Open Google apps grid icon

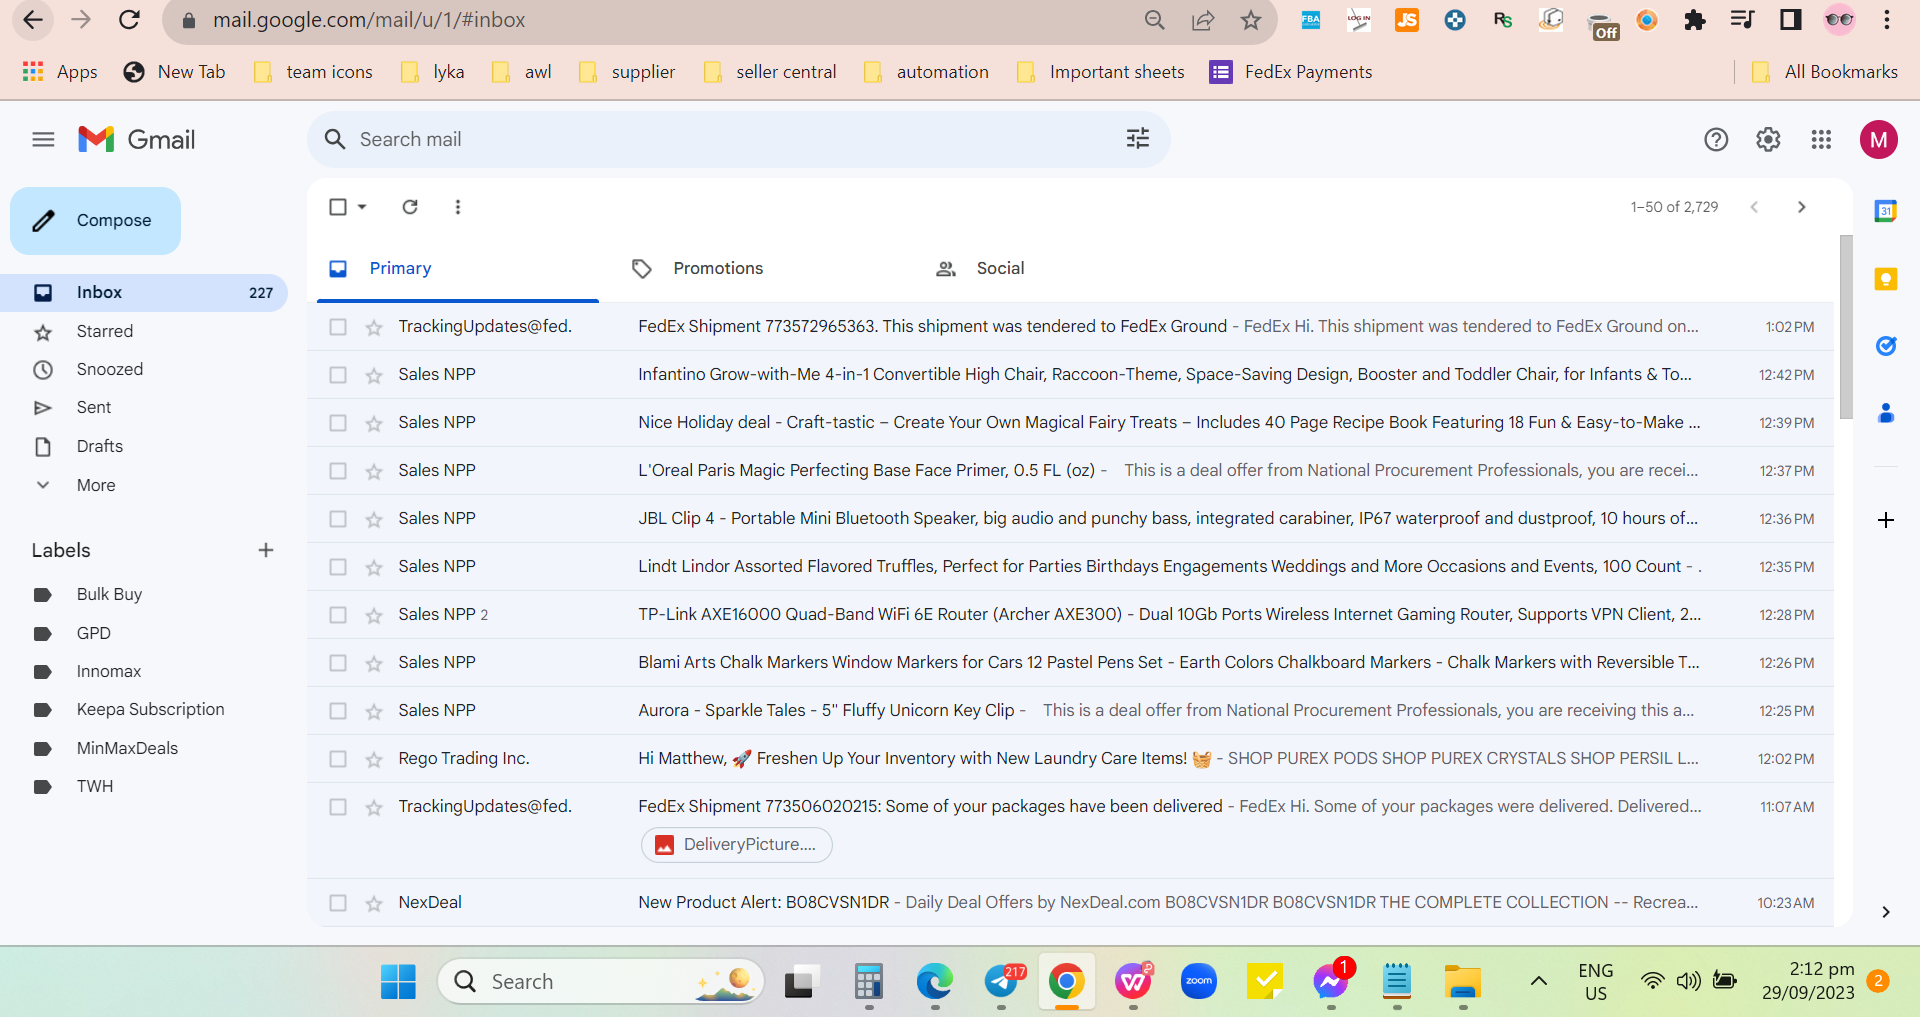1821,140
